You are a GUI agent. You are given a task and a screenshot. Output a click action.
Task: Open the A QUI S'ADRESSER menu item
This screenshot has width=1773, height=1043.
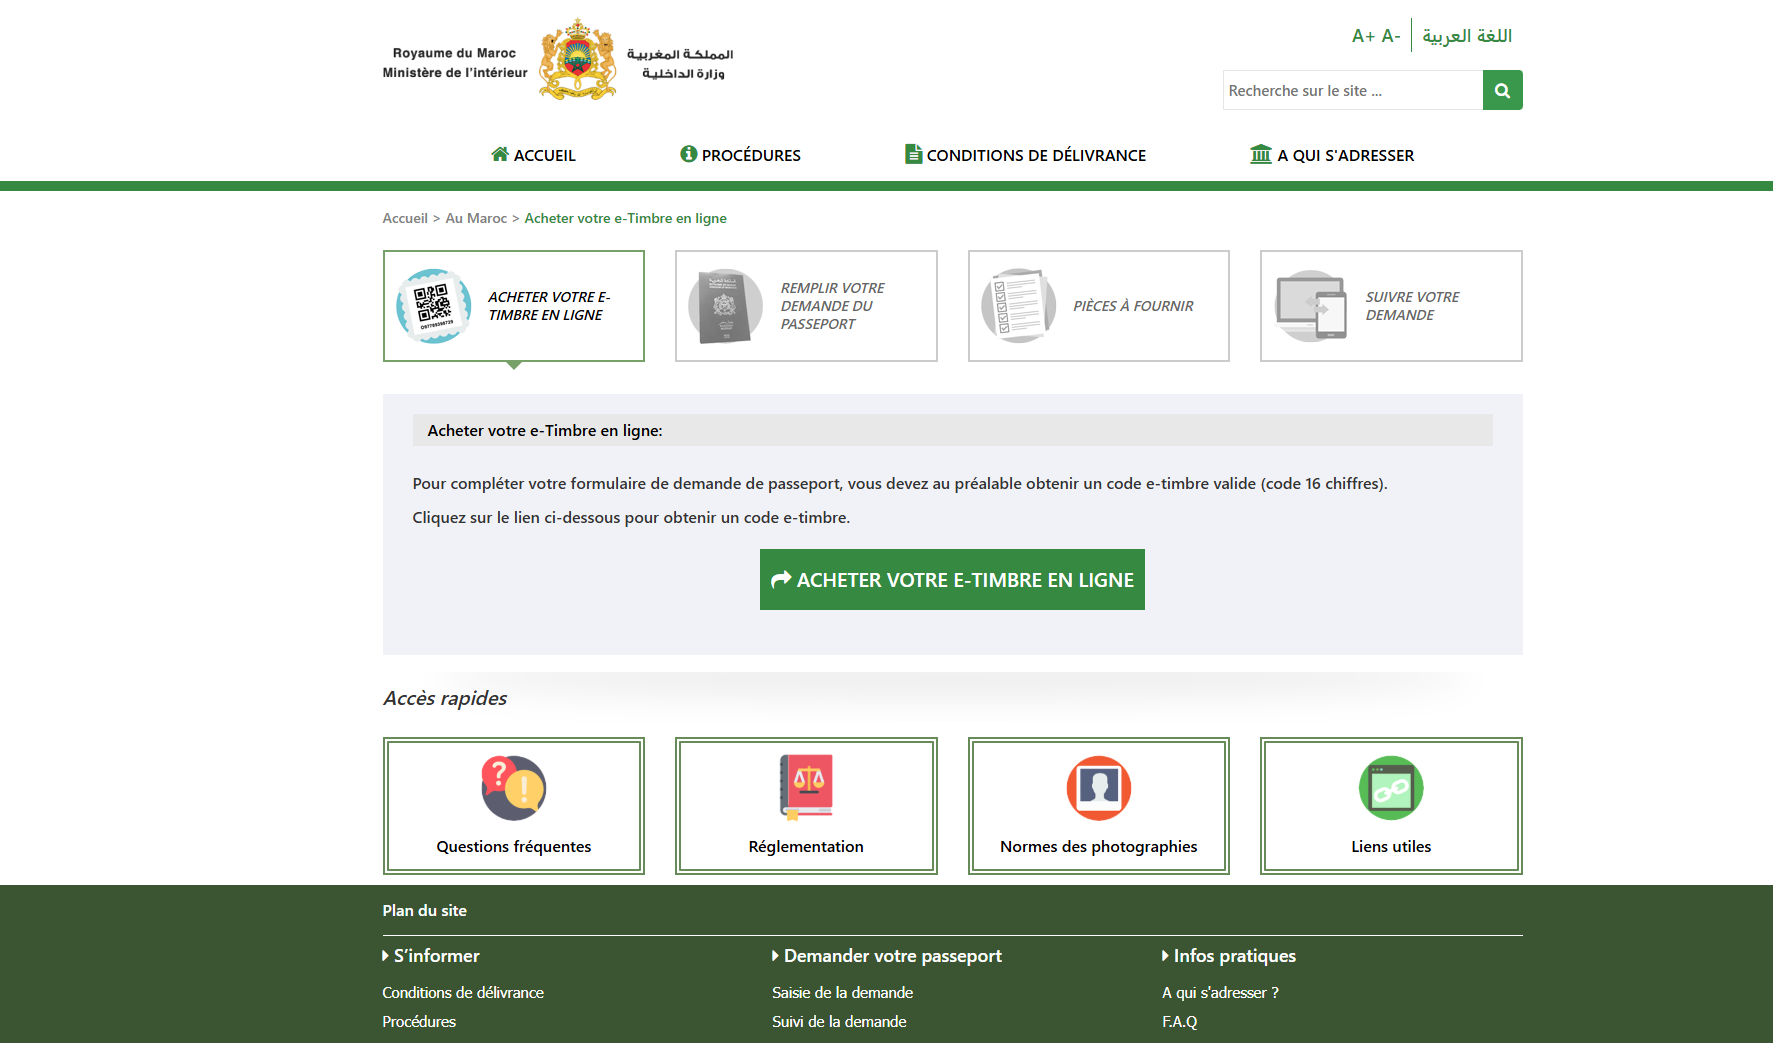pyautogui.click(x=1332, y=155)
